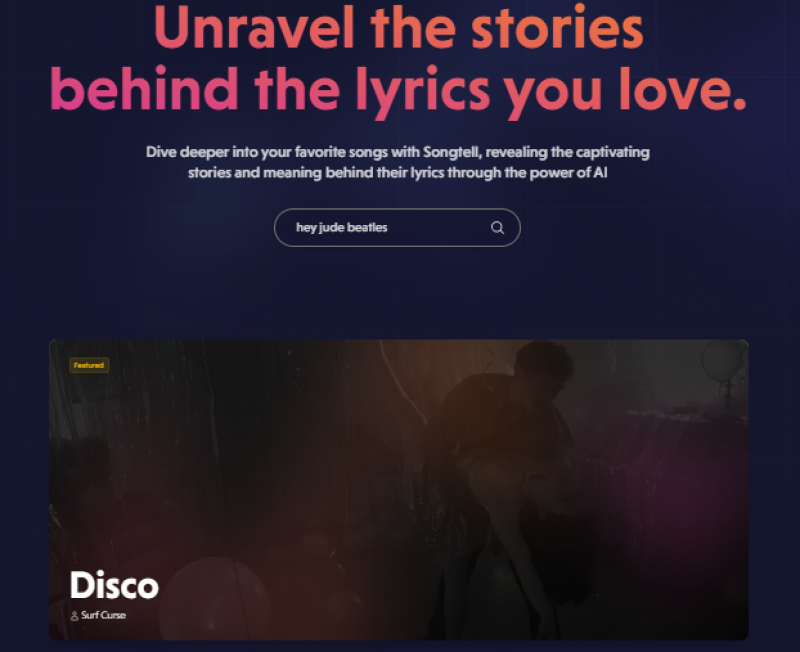Open the Surf Curse artist link
The width and height of the screenshot is (800, 652).
point(104,615)
